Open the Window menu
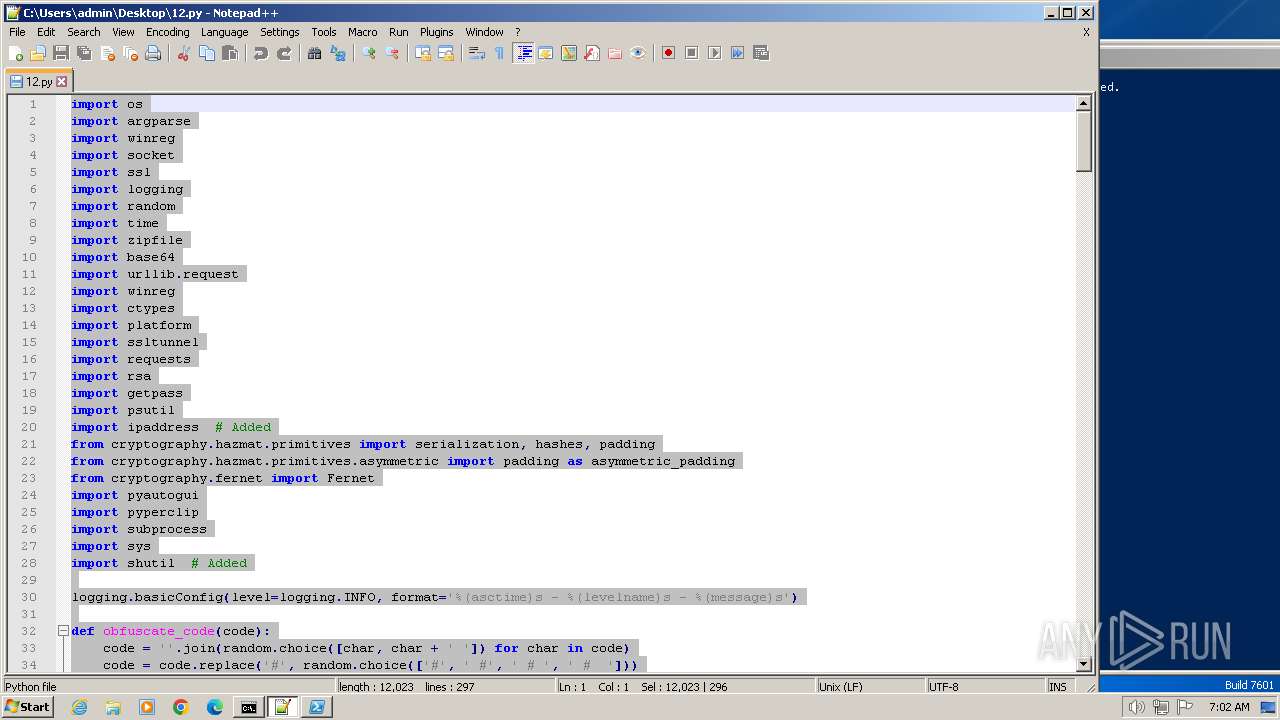 click(485, 32)
